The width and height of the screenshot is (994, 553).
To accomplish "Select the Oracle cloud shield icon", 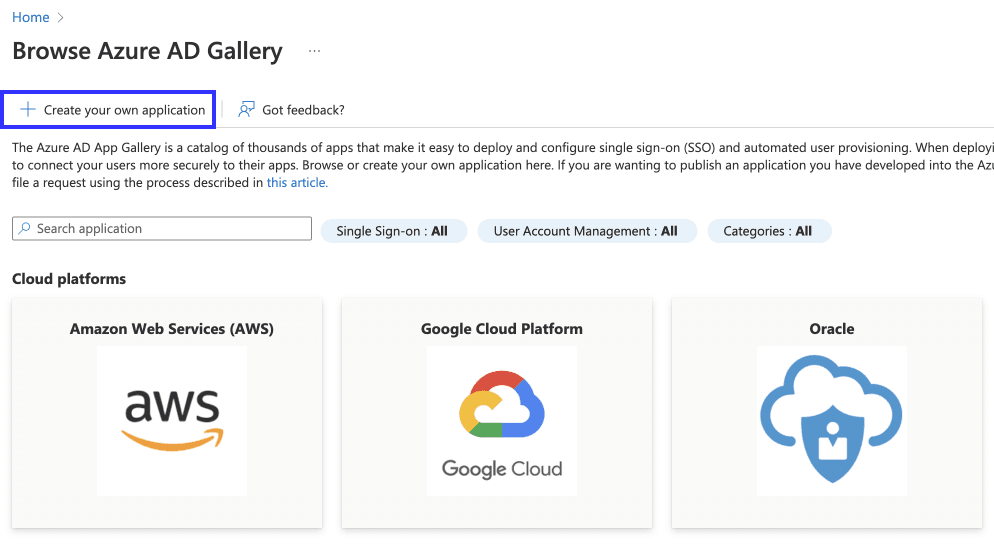I will (832, 420).
